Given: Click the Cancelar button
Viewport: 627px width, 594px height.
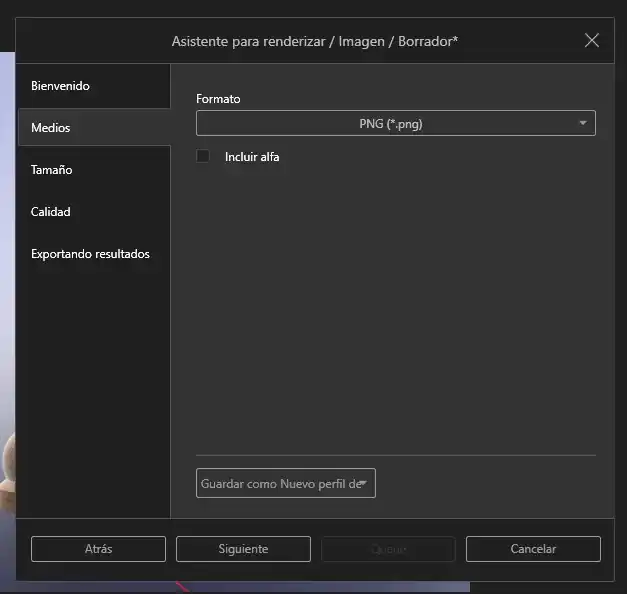Looking at the screenshot, I should point(533,549).
